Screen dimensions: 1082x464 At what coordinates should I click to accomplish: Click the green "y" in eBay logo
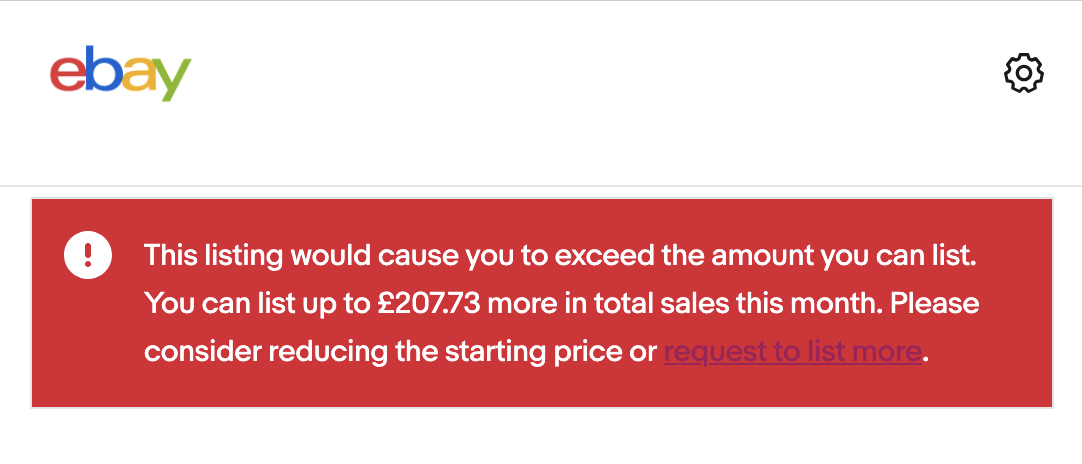point(172,80)
